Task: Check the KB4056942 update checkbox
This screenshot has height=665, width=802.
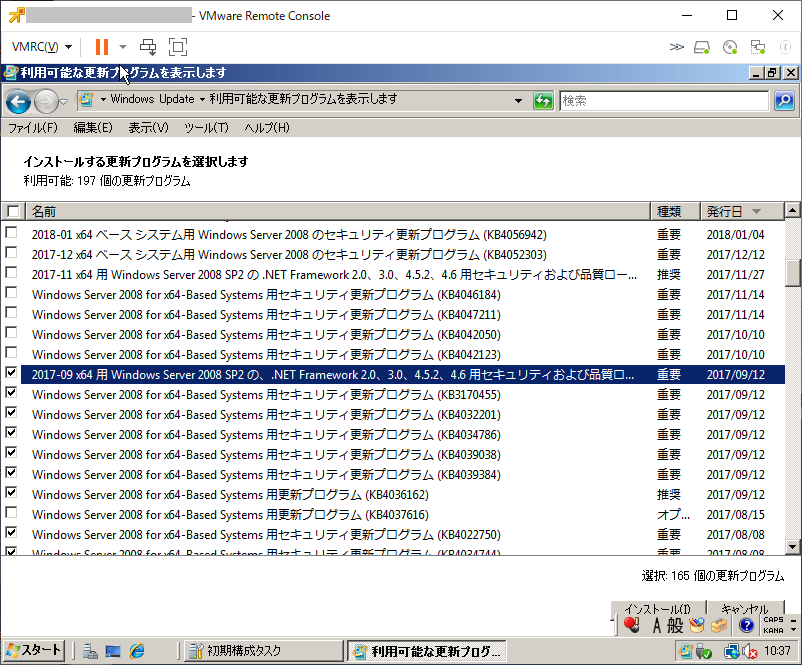Action: point(11,233)
